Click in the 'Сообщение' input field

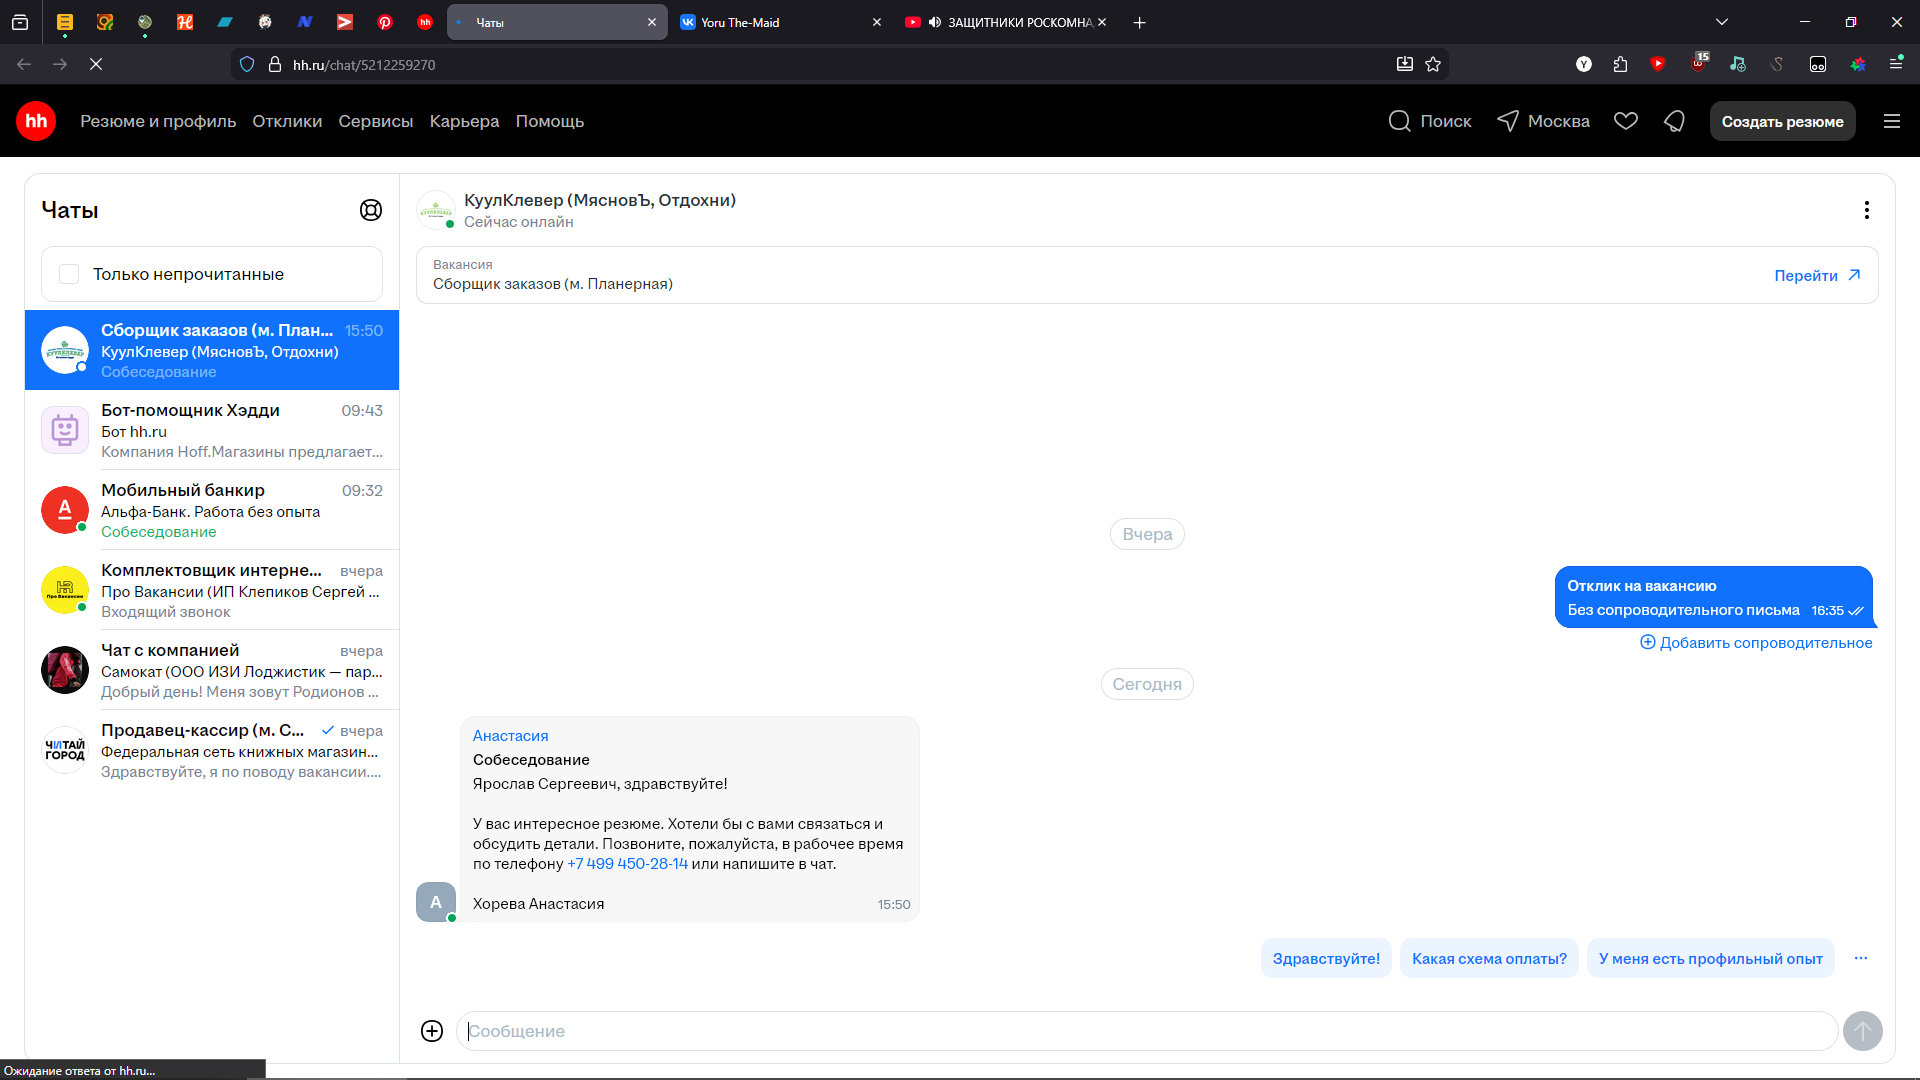point(1146,1031)
